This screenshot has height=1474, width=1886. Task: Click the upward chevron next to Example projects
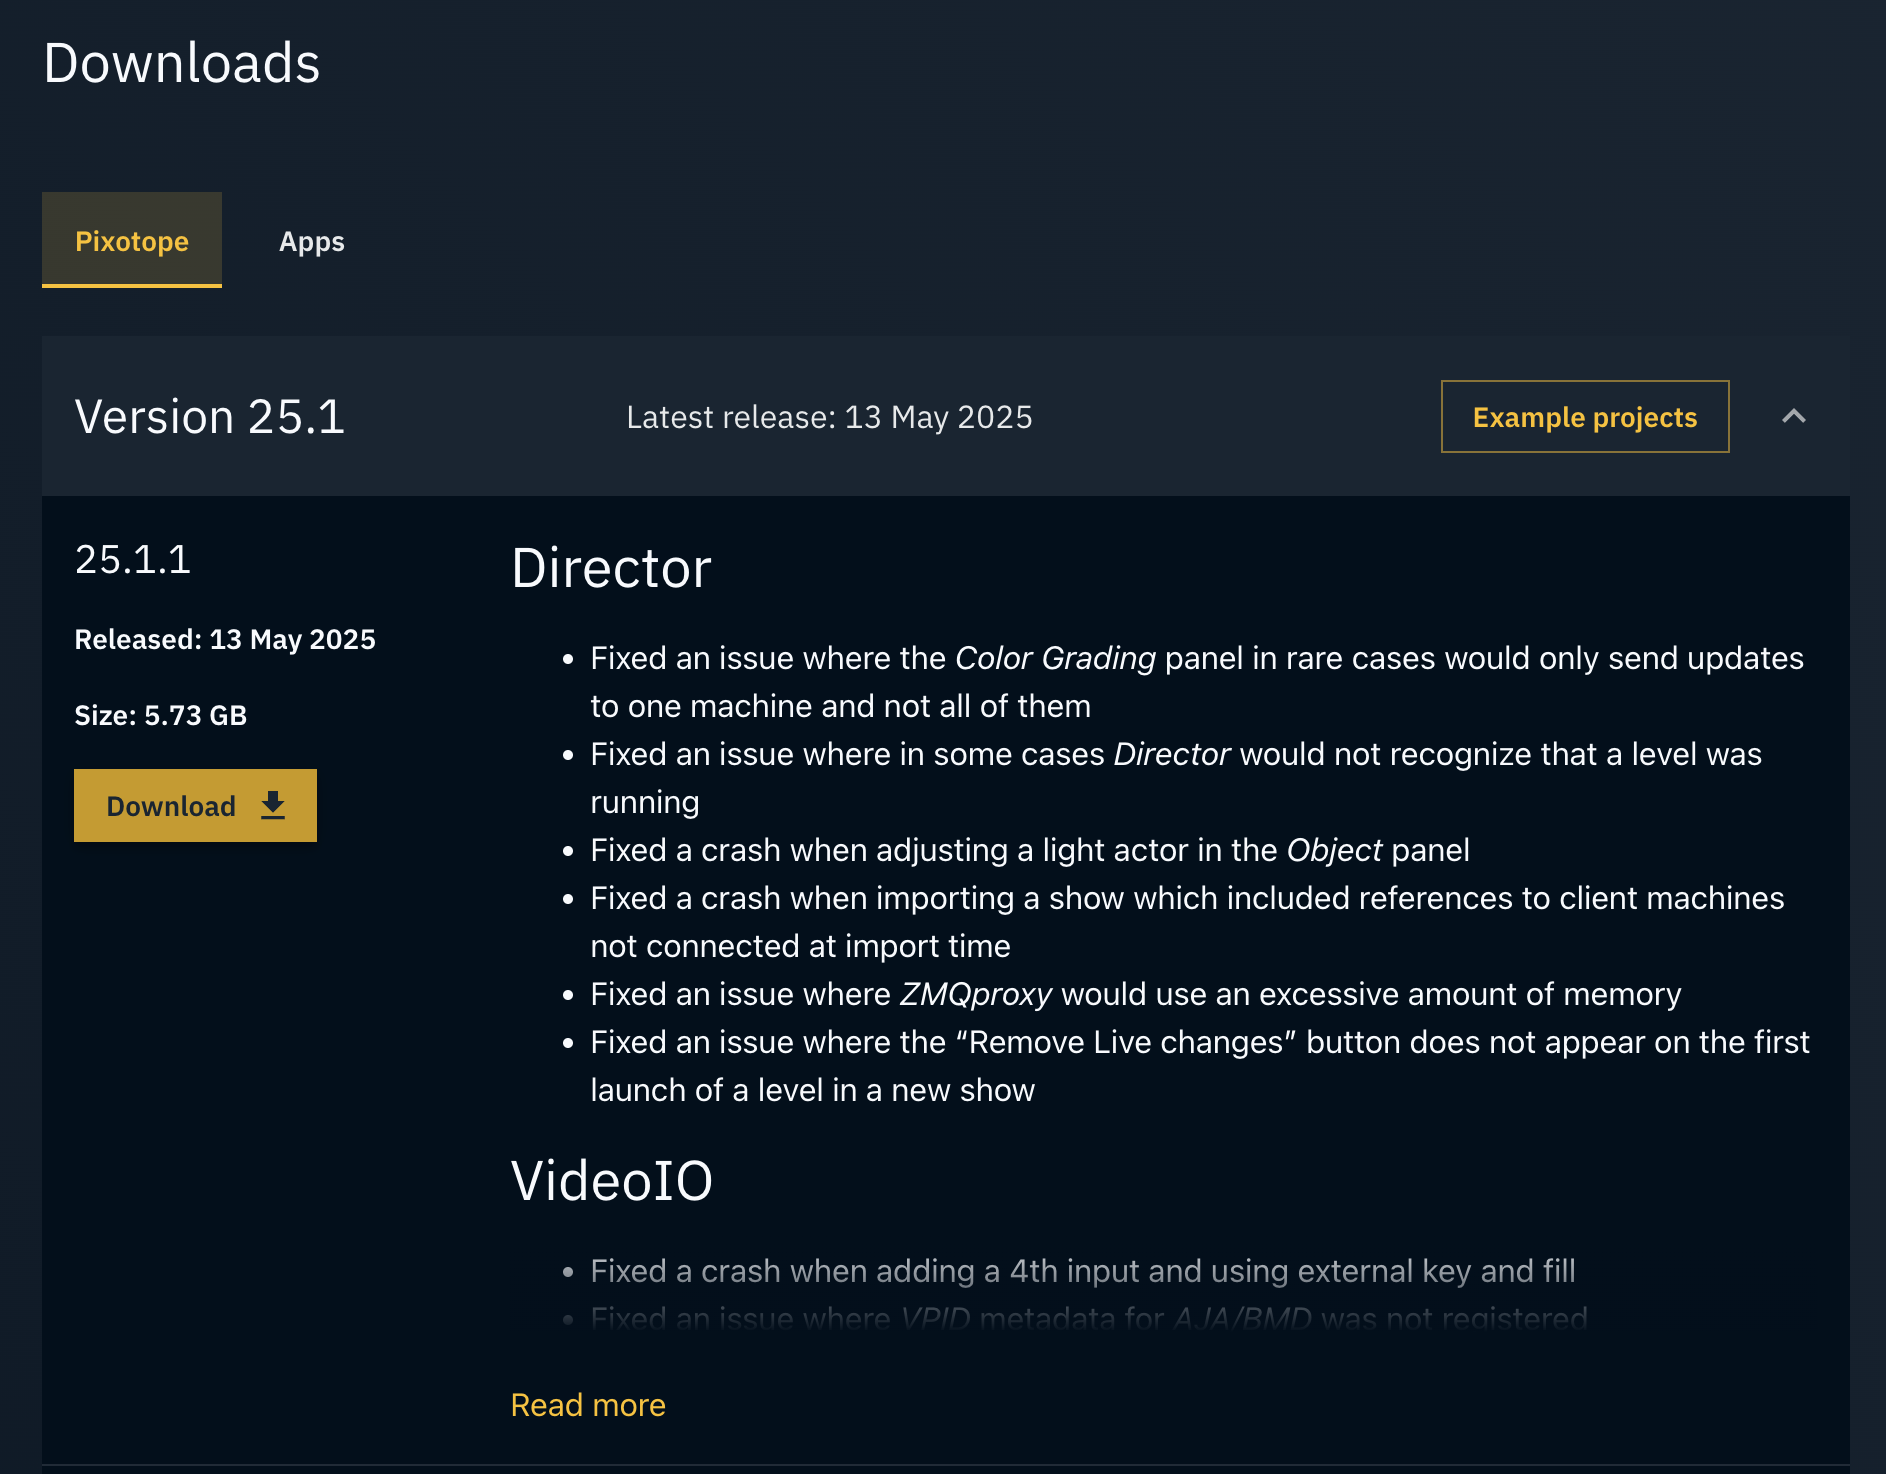[x=1793, y=416]
